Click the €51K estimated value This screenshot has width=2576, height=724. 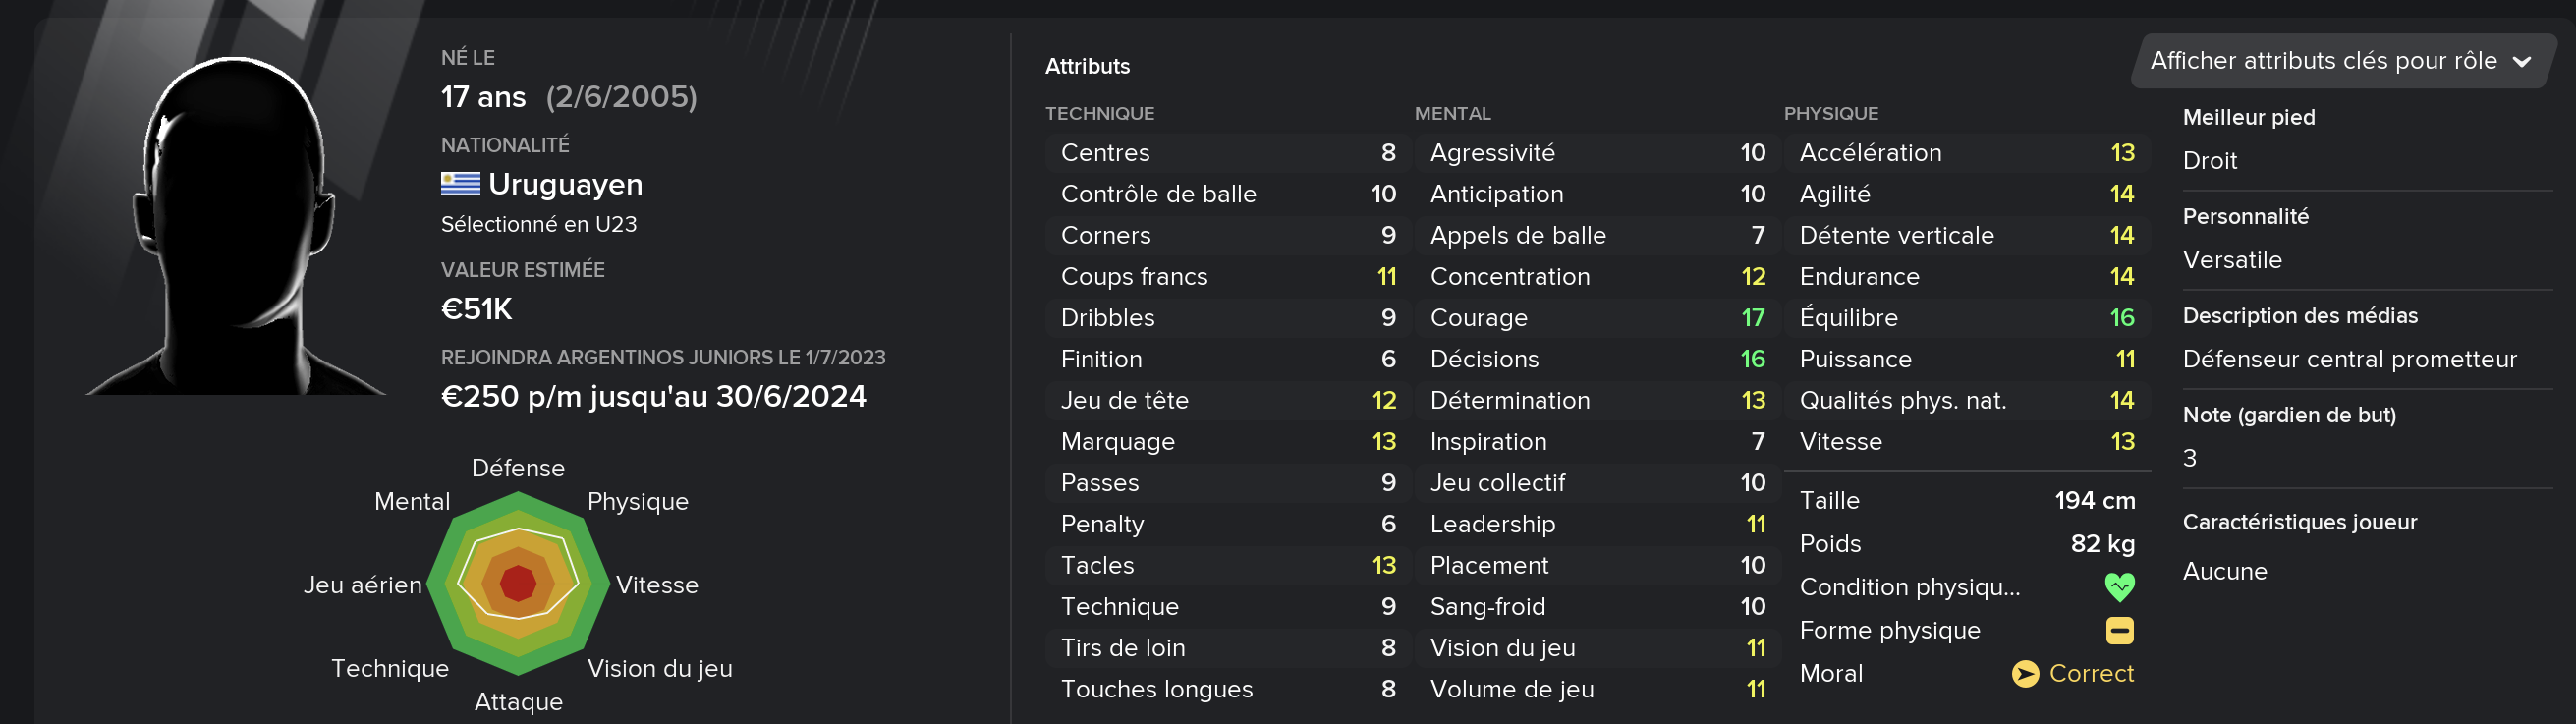pos(476,309)
